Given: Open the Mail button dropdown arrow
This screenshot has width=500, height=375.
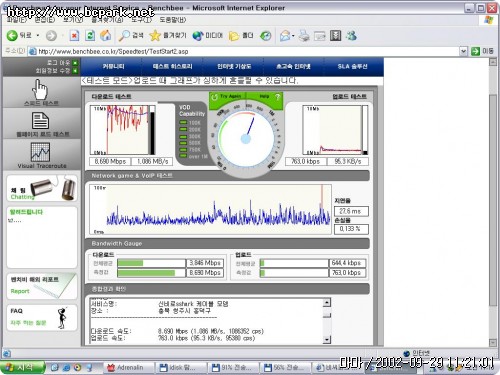Looking at the screenshot, I should [x=293, y=36].
